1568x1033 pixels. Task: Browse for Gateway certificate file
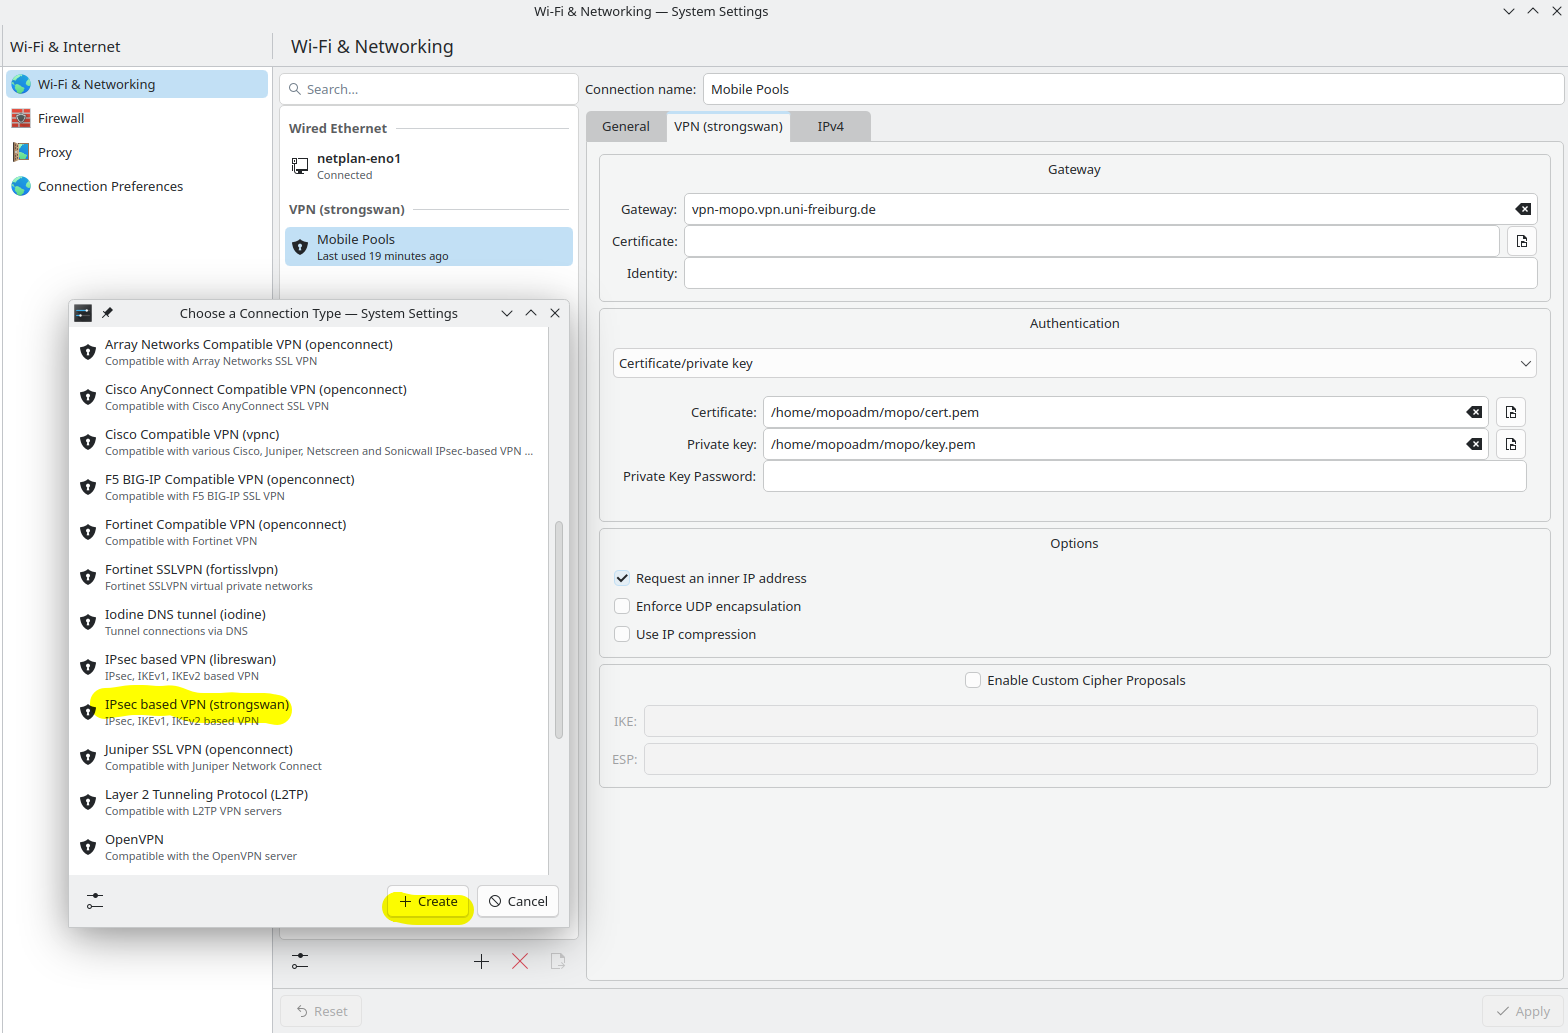[1522, 241]
